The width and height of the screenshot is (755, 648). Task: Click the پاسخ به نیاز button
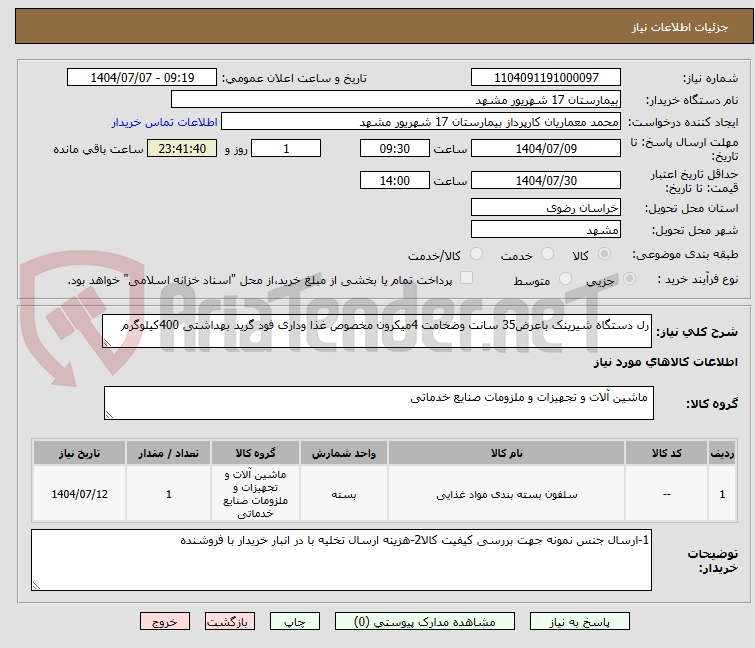coord(569,621)
